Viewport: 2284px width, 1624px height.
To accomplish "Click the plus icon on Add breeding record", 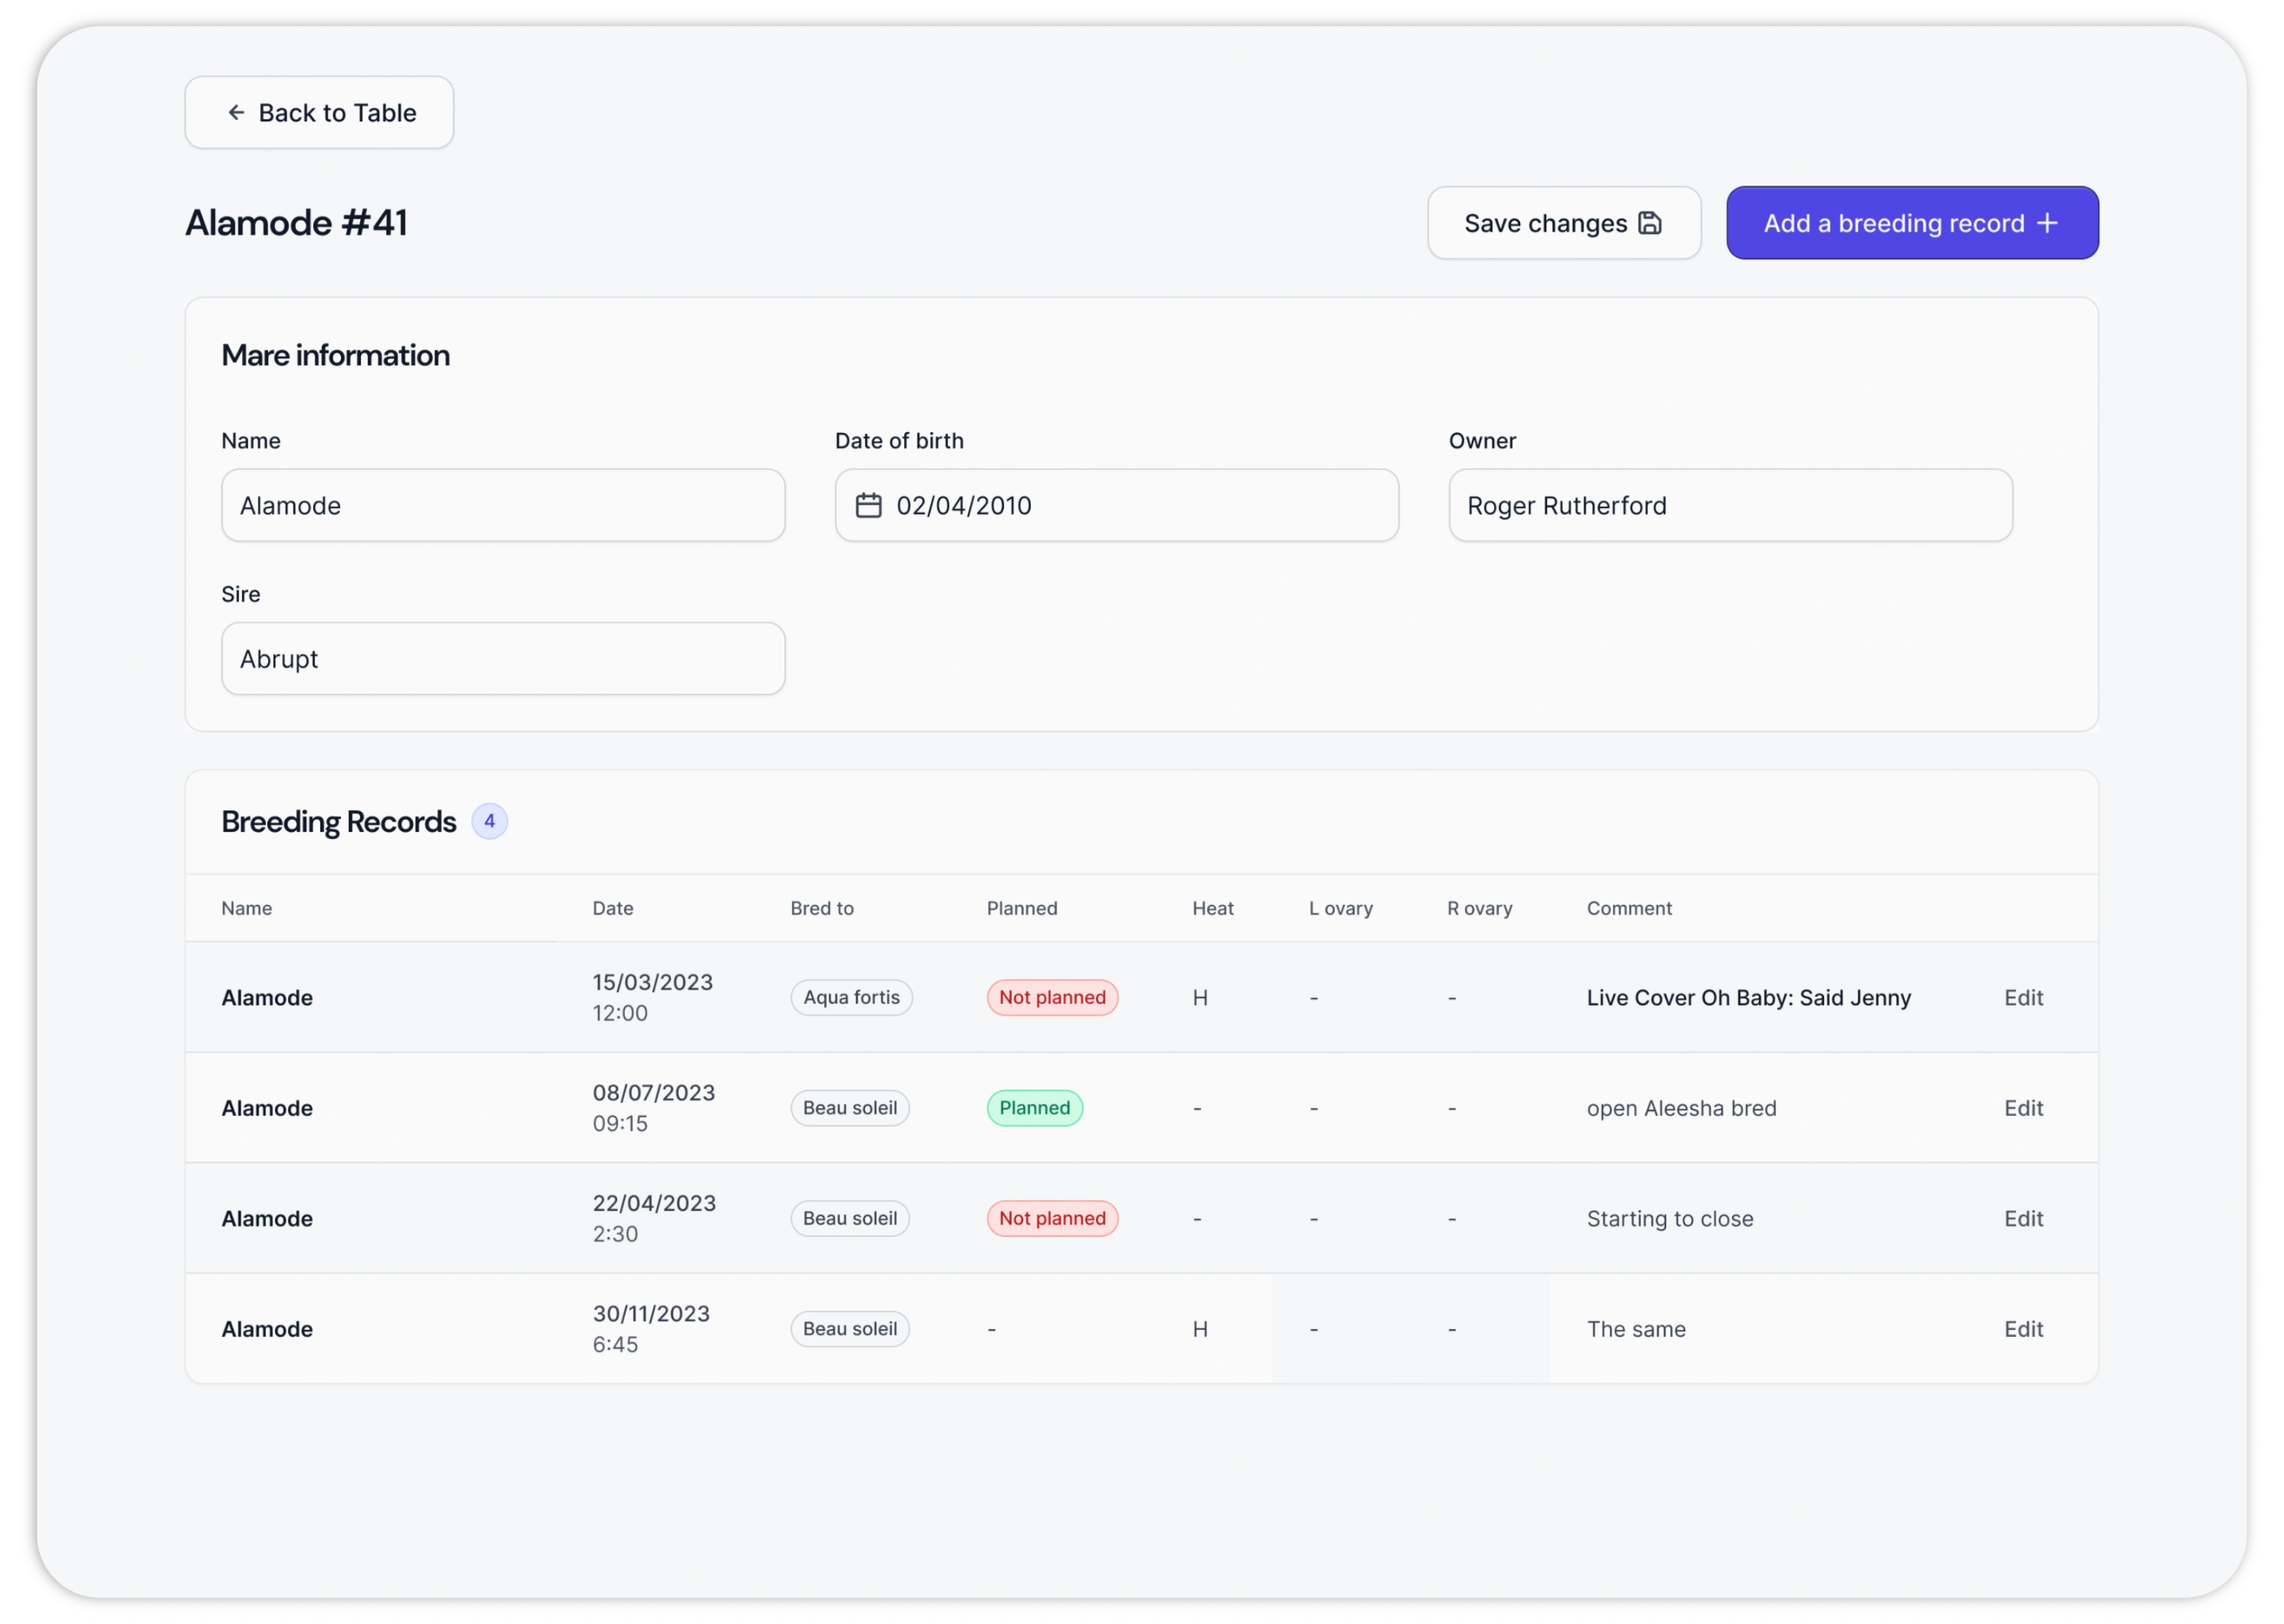I will (2047, 223).
